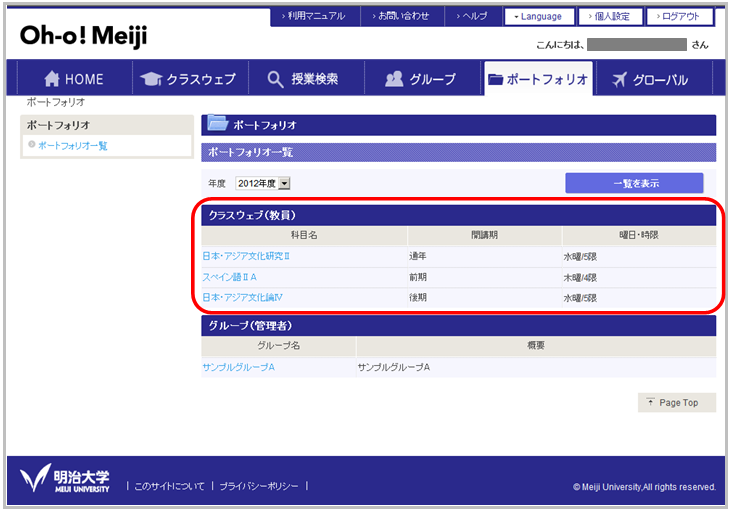
Task: Click the 一覧を表示 button
Action: [634, 183]
